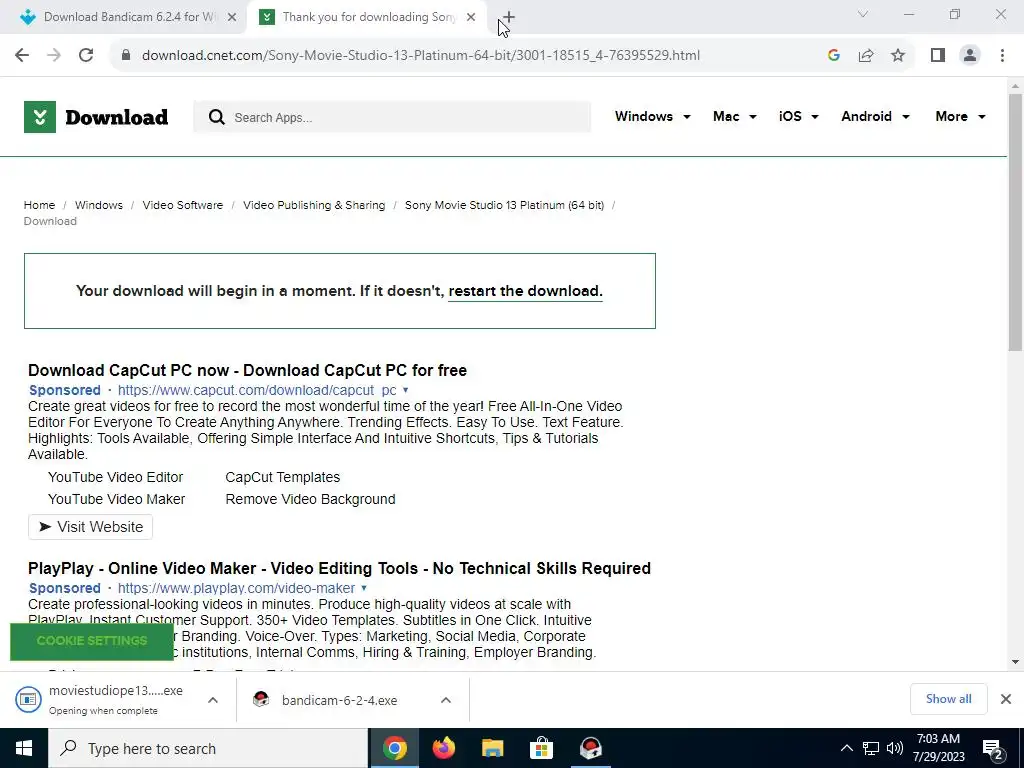
Task: Open Sony Movie Studio 13 Platinum breadcrumb
Action: (504, 205)
